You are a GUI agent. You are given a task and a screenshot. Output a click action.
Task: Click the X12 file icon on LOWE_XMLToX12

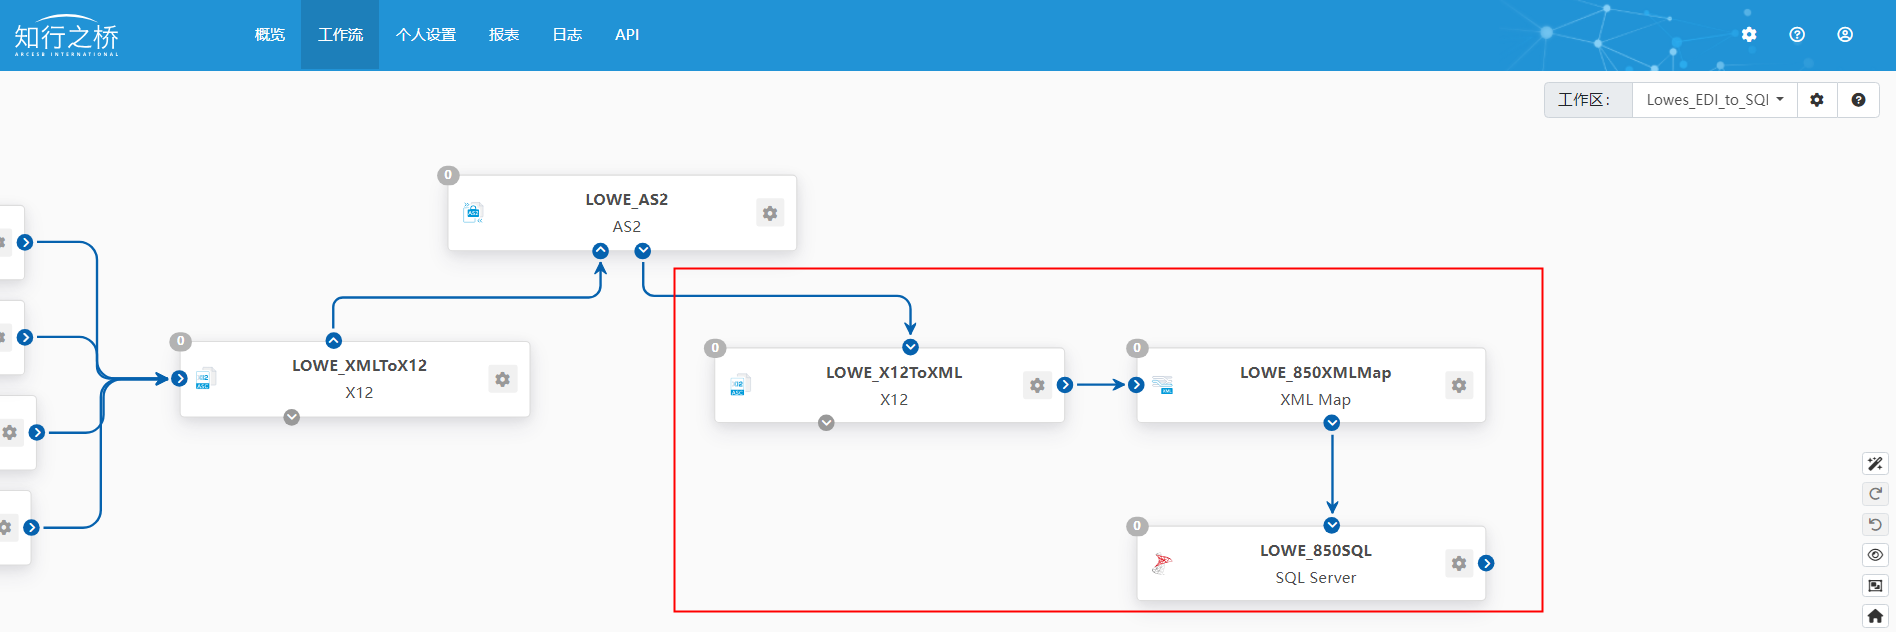[x=204, y=378]
